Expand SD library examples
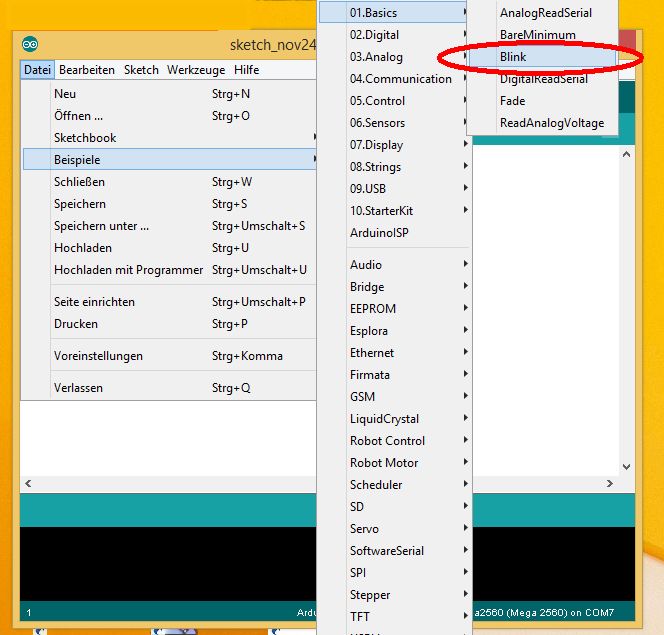 click(395, 507)
